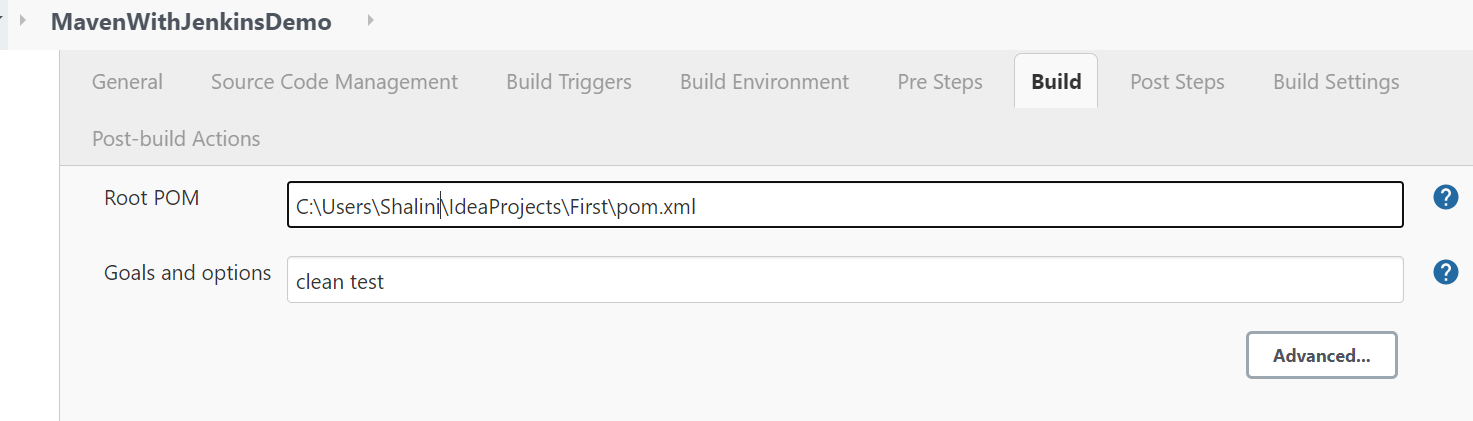Go to Post-build Actions tab

tap(176, 139)
